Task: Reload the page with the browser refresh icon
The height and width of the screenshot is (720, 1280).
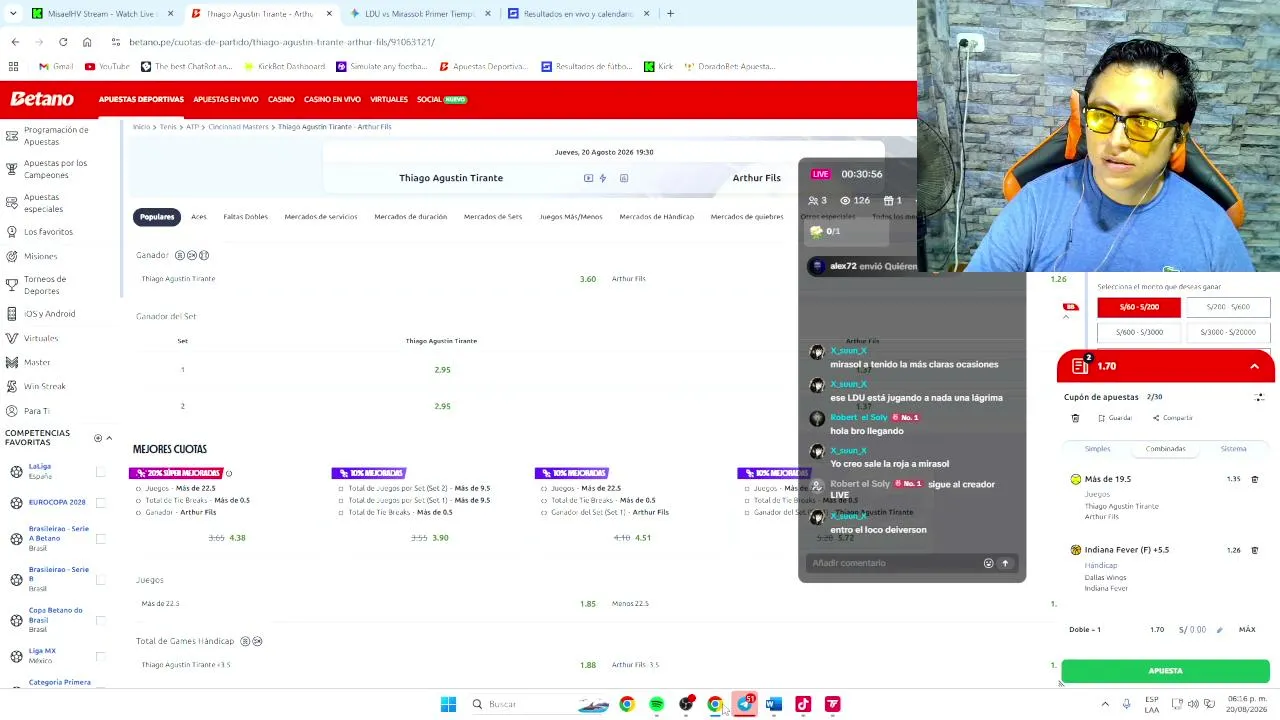Action: pos(63,42)
